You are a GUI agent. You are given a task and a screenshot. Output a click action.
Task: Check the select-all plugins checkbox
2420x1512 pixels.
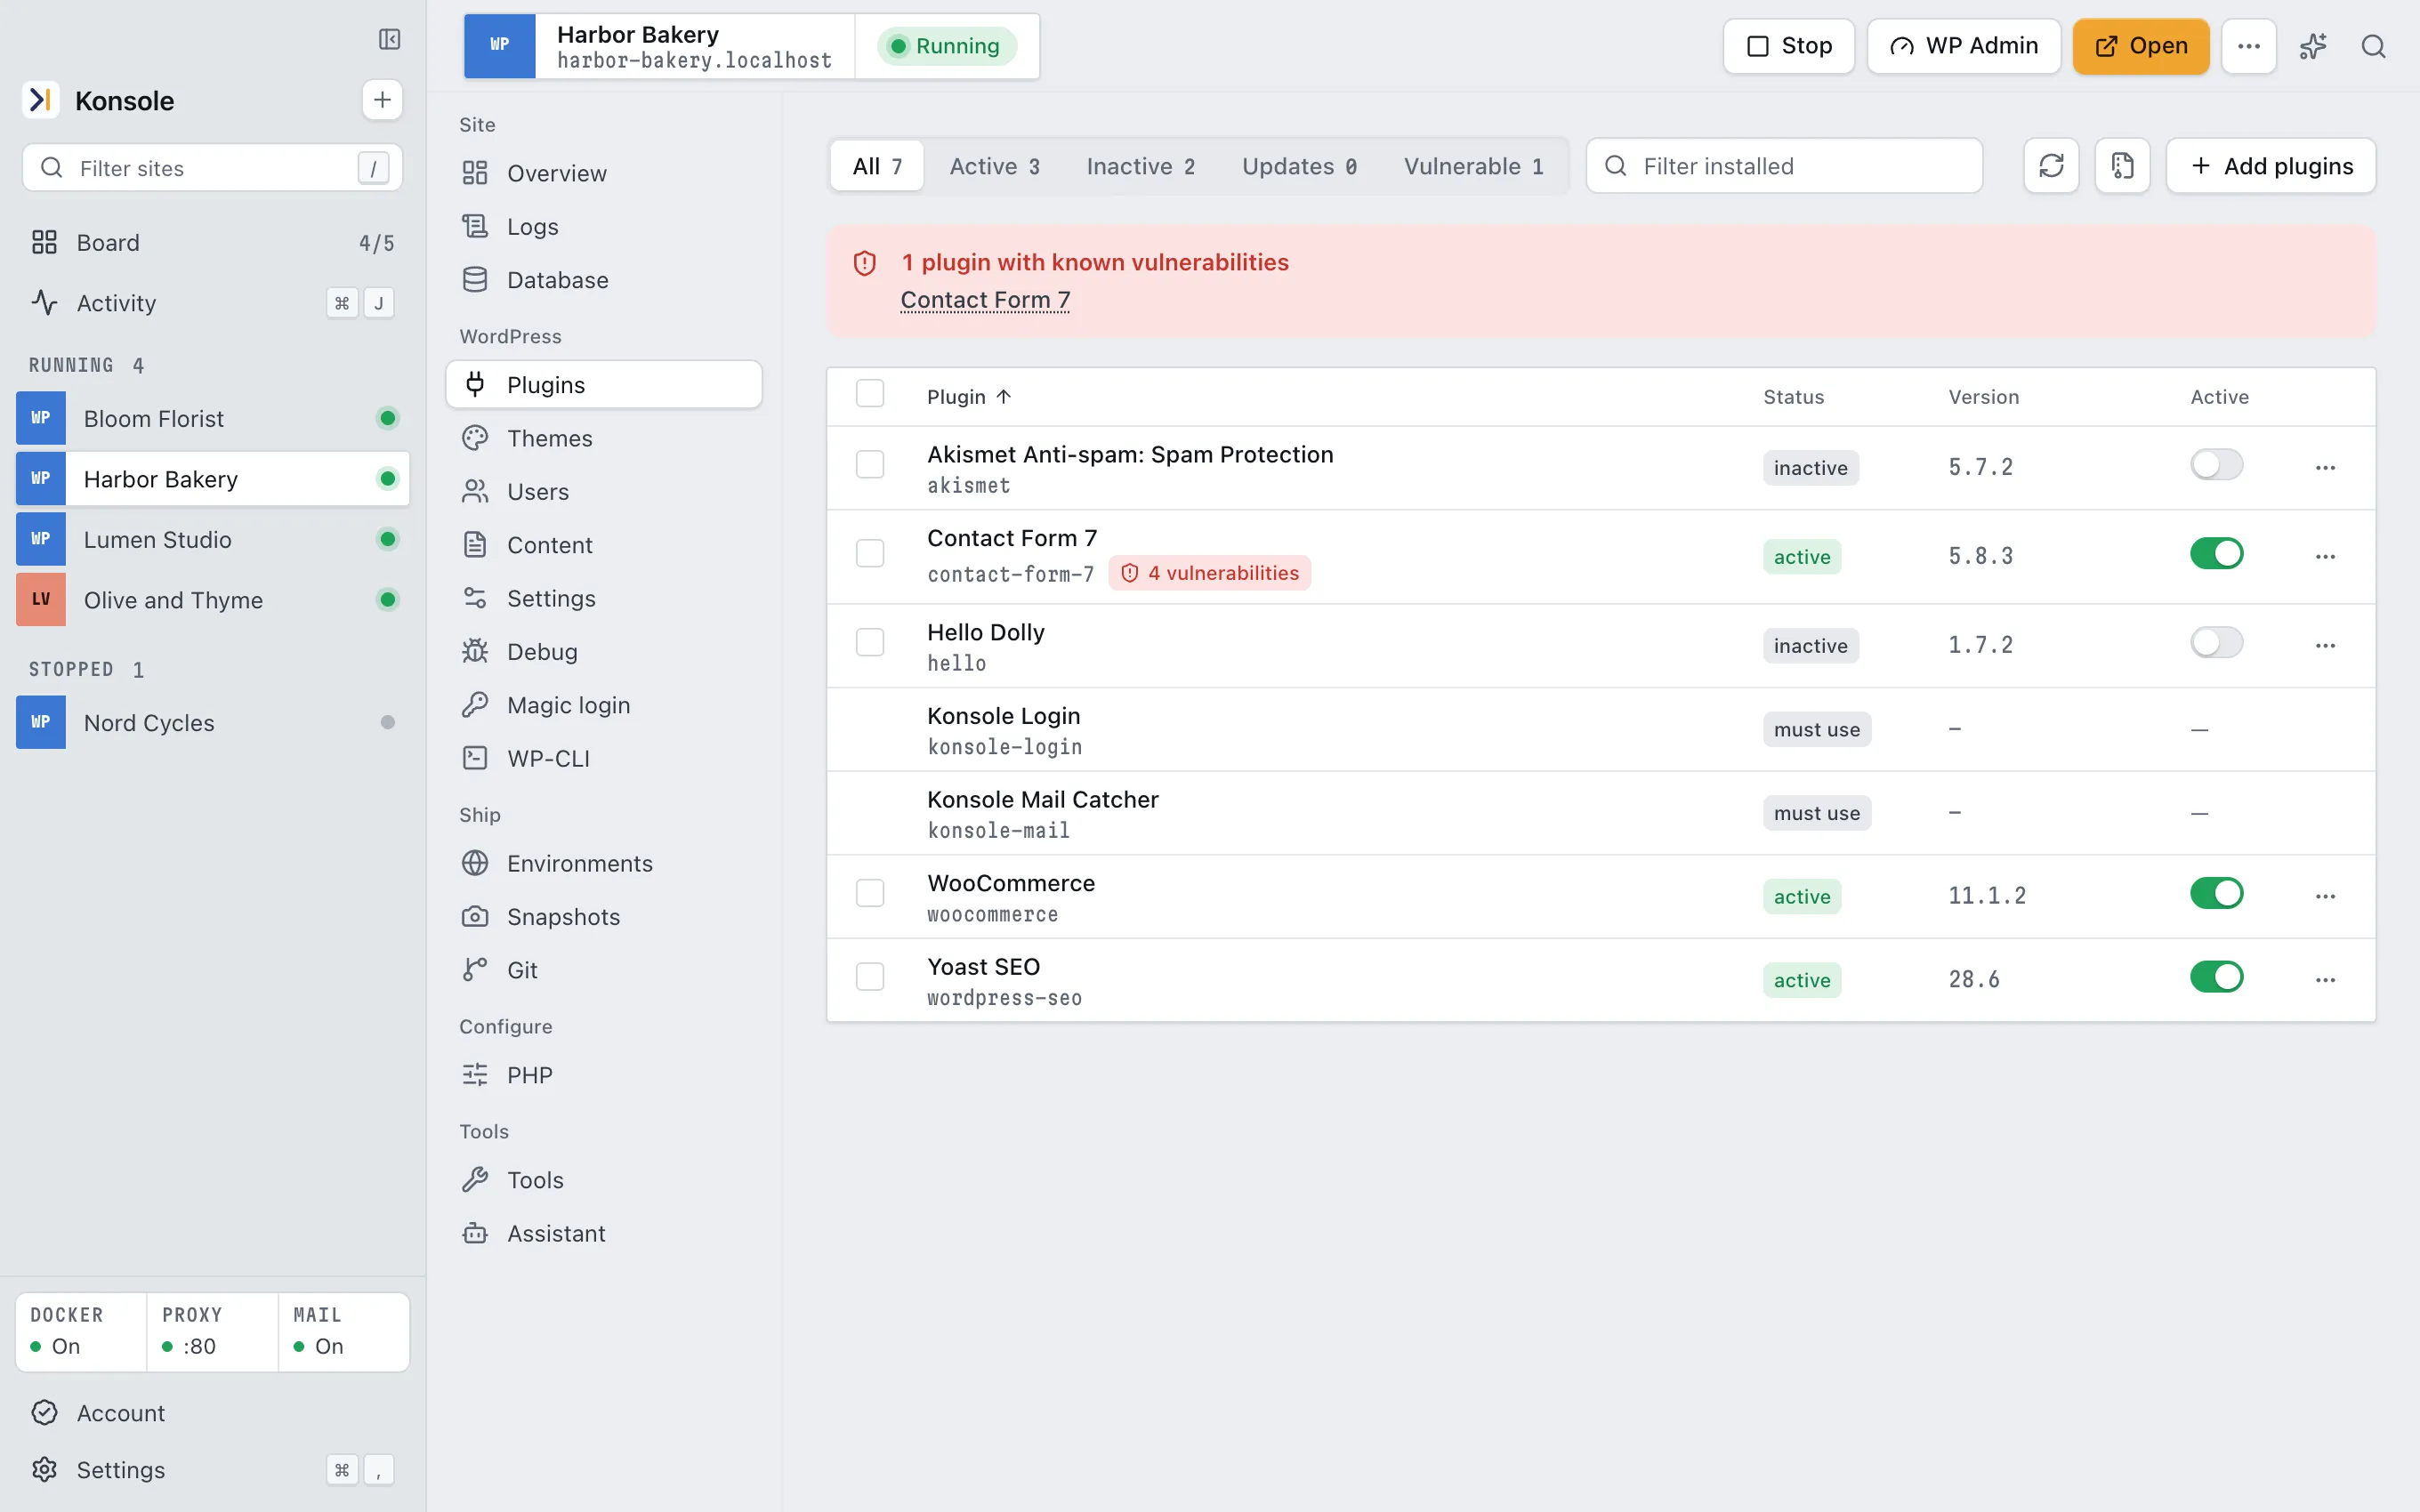pos(870,394)
